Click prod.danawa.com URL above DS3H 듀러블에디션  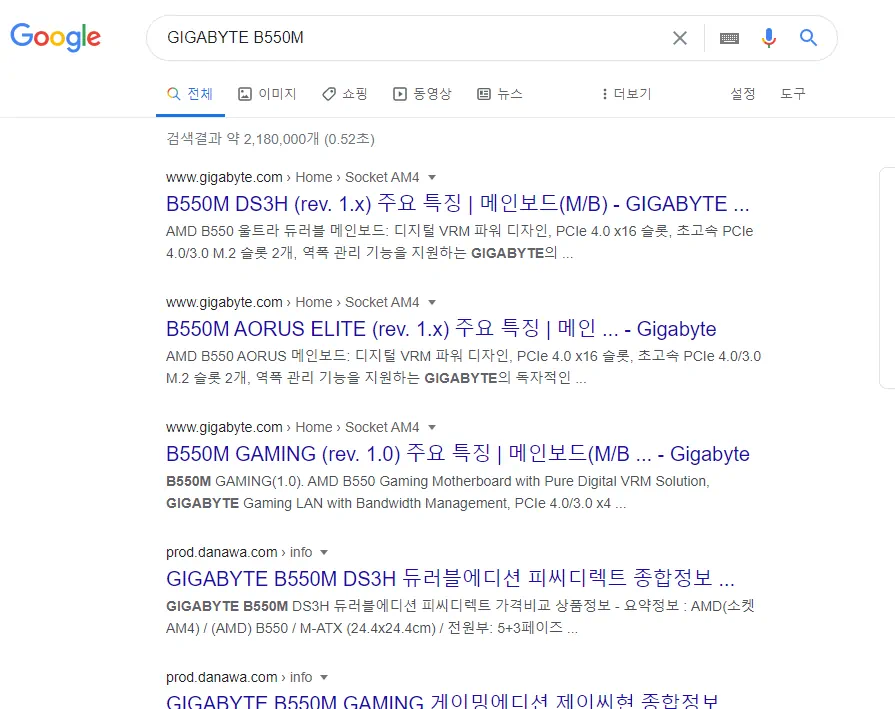(x=221, y=553)
